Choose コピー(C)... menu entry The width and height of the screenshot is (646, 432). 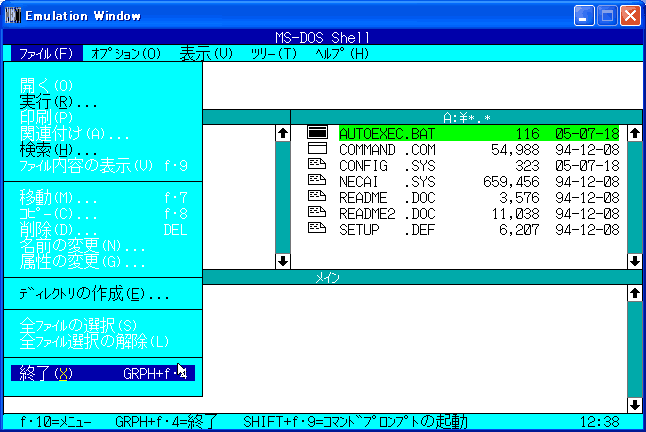pos(103,214)
